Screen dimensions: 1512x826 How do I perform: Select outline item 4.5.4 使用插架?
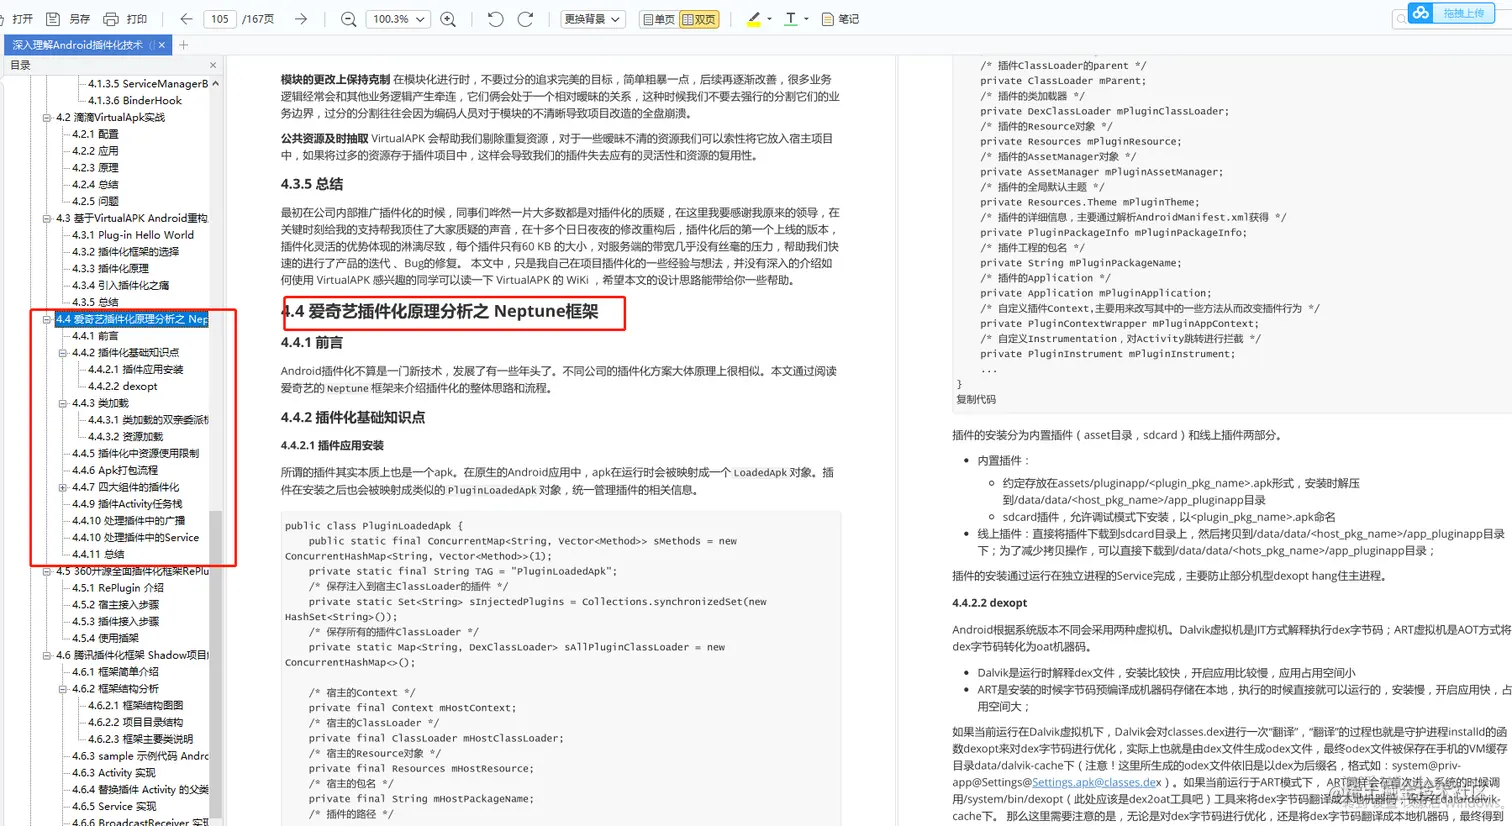(105, 638)
